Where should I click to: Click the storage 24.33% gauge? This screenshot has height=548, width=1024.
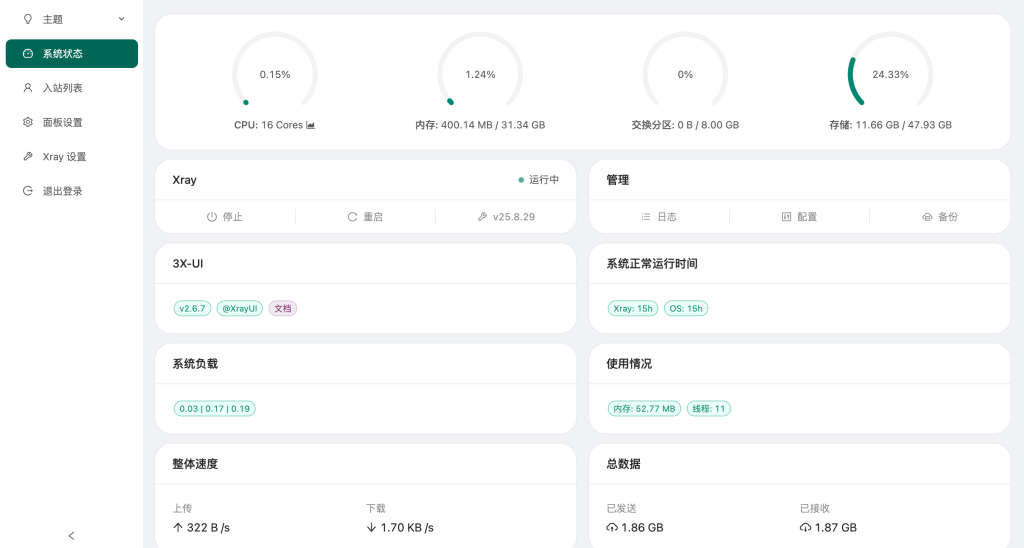(x=890, y=74)
